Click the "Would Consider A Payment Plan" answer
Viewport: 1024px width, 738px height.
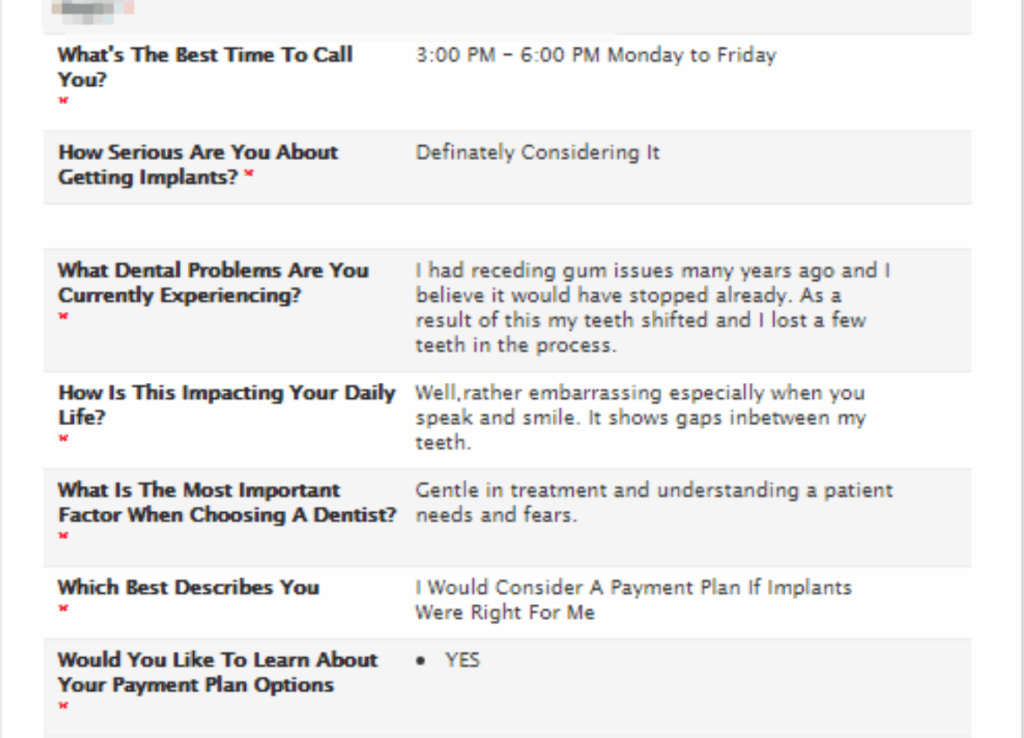(633, 600)
